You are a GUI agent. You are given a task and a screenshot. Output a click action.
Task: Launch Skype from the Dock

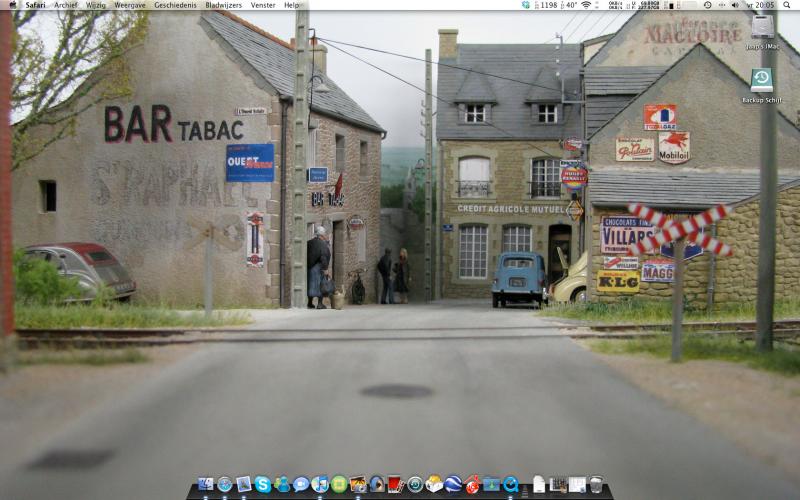coord(262,484)
